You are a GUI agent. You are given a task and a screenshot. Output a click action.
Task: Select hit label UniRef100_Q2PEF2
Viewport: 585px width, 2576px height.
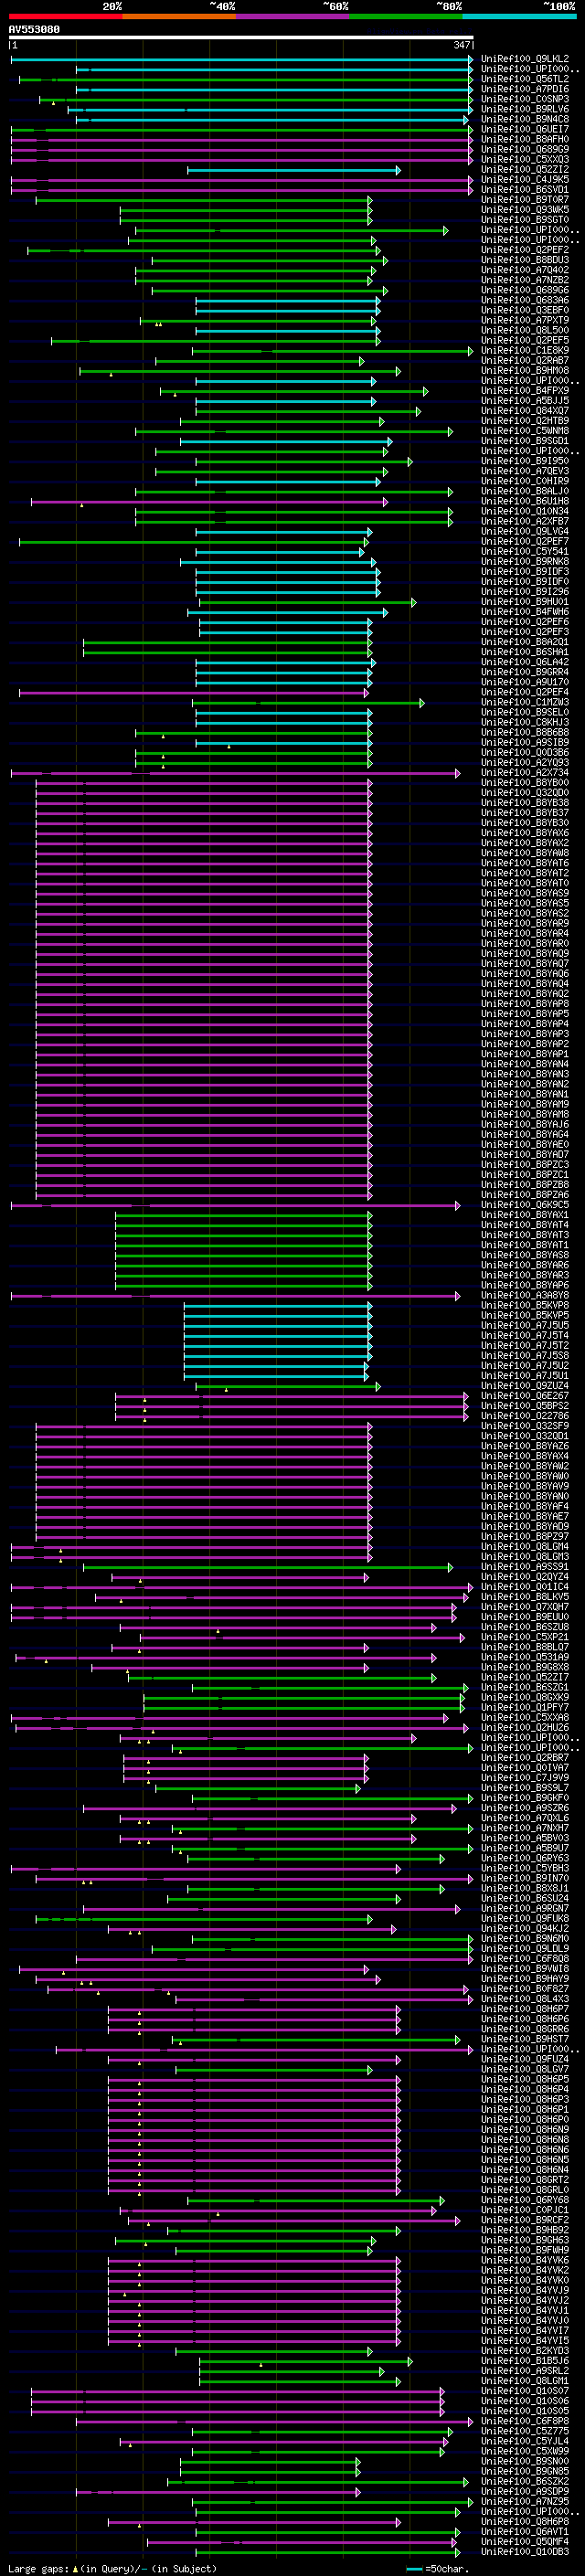tap(525, 250)
